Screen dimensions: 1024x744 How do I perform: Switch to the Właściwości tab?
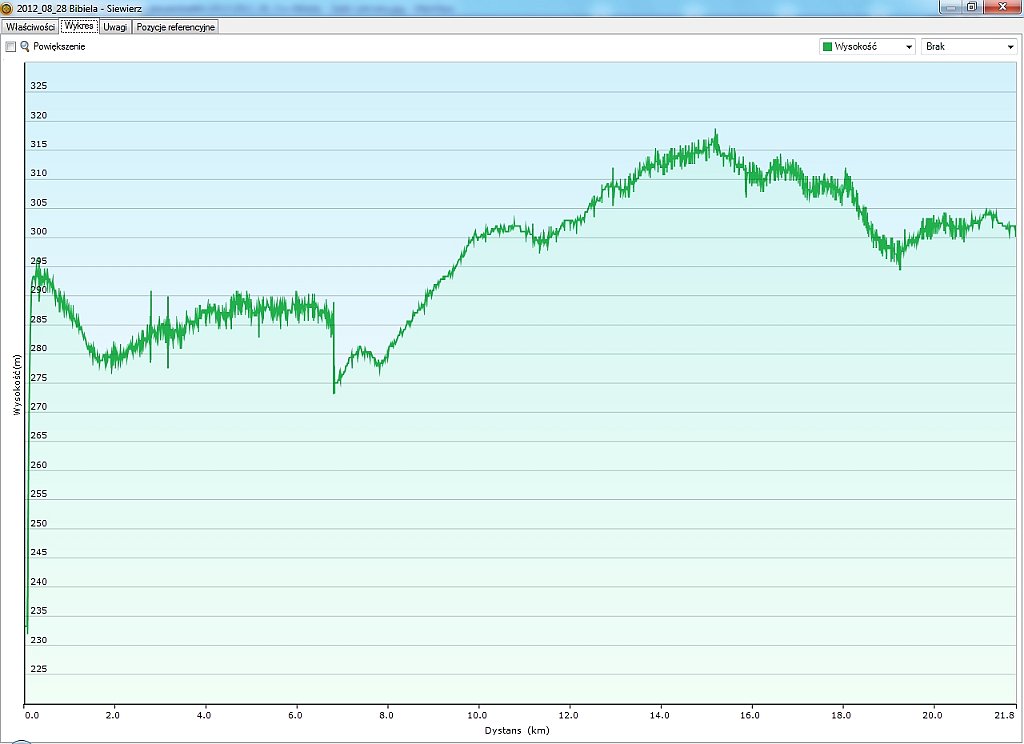coord(30,27)
